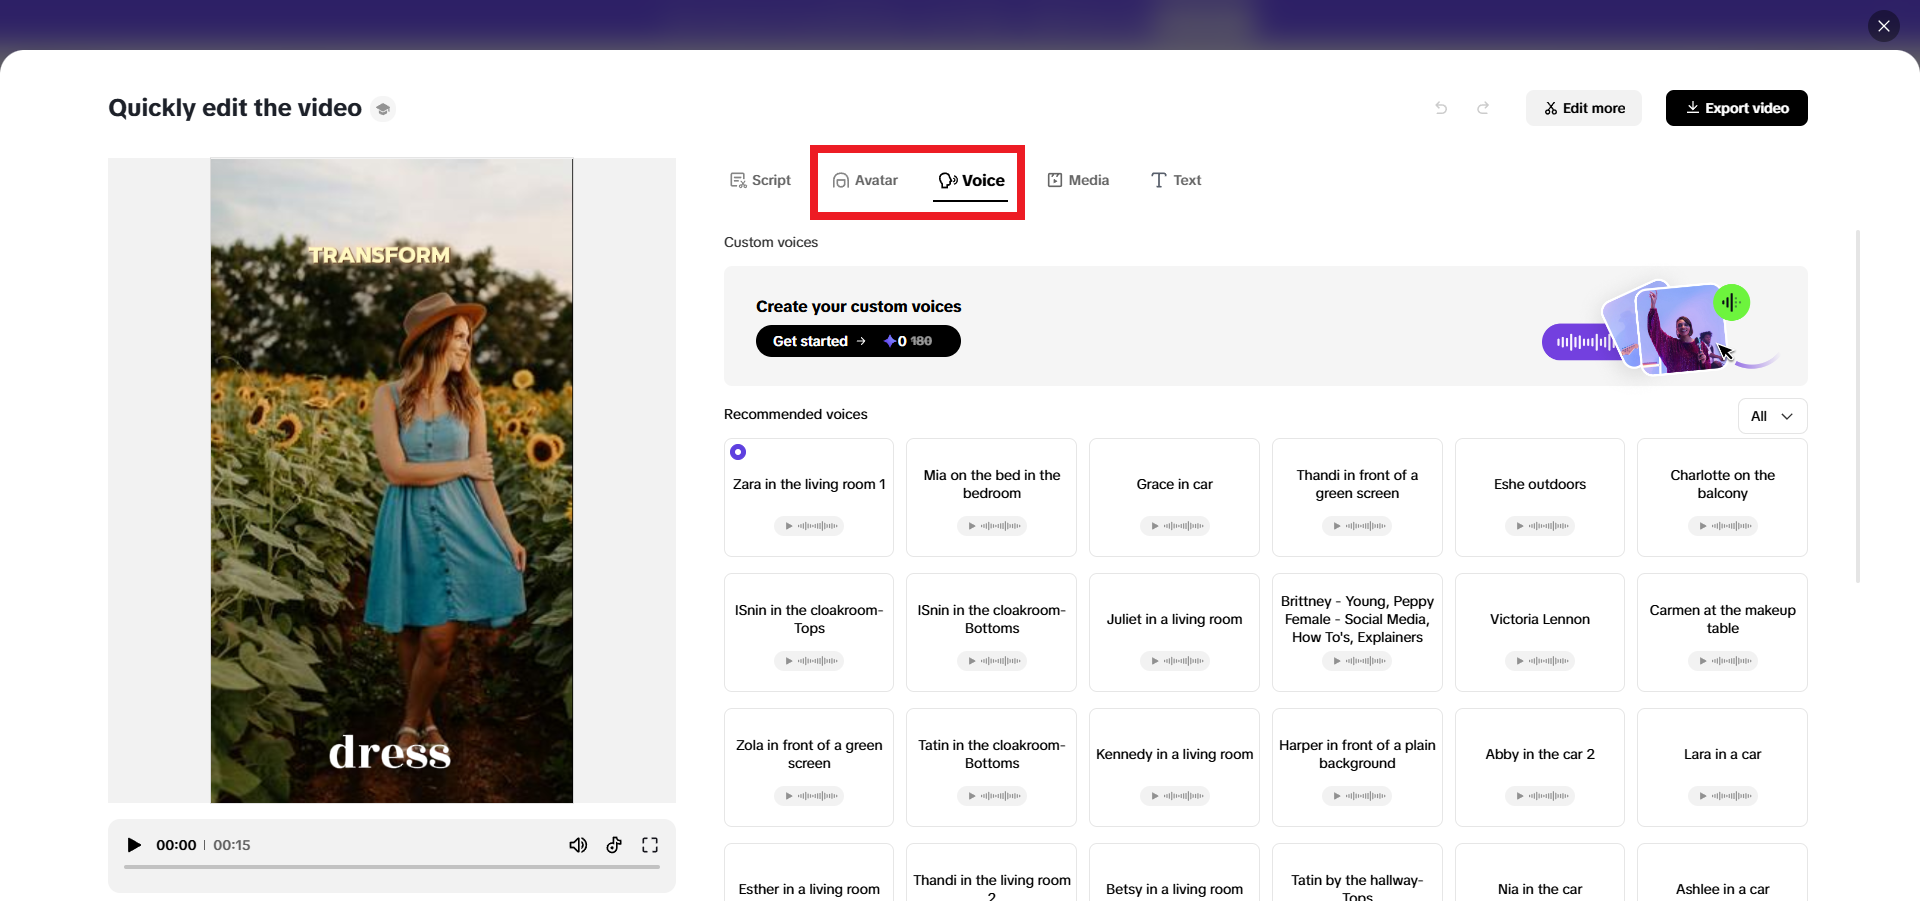
Task: Select Mia on the bed voice card
Action: [x=991, y=484]
